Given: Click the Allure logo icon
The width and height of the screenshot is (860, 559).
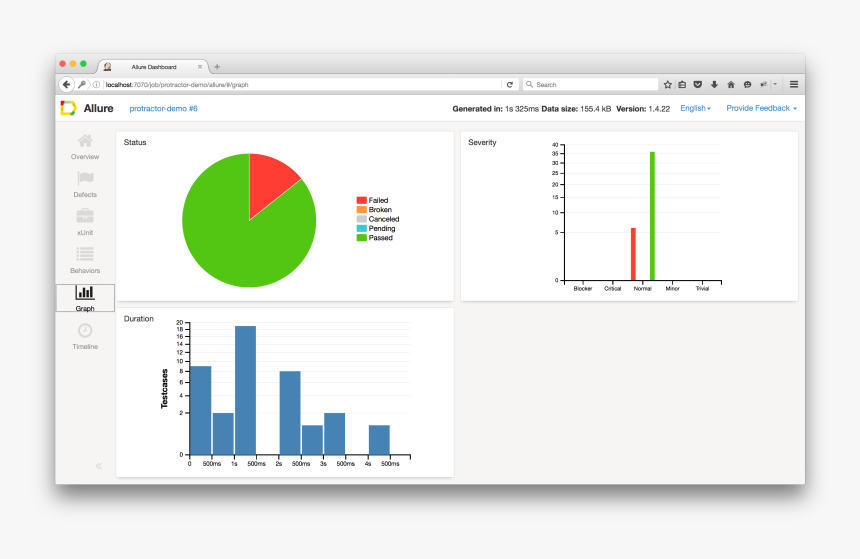Looking at the screenshot, I should 68,108.
